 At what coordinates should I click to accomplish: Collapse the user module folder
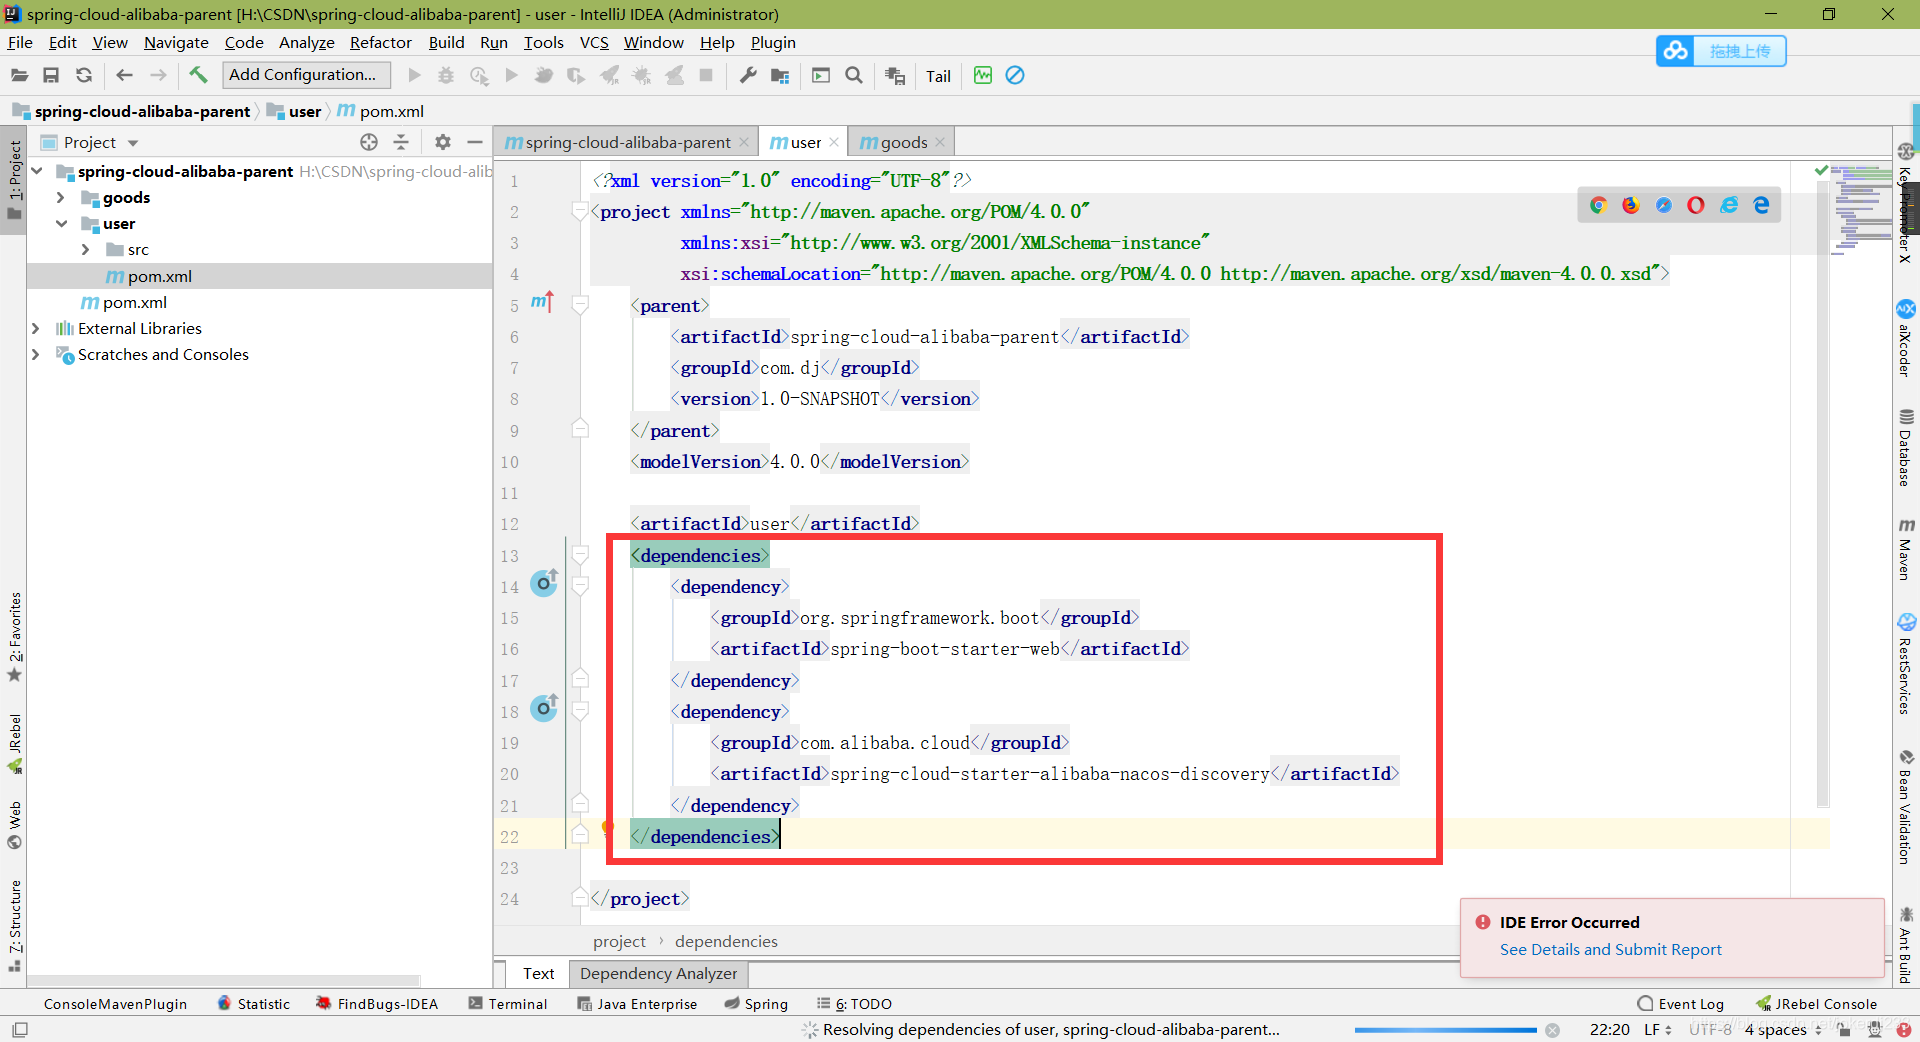(x=61, y=223)
